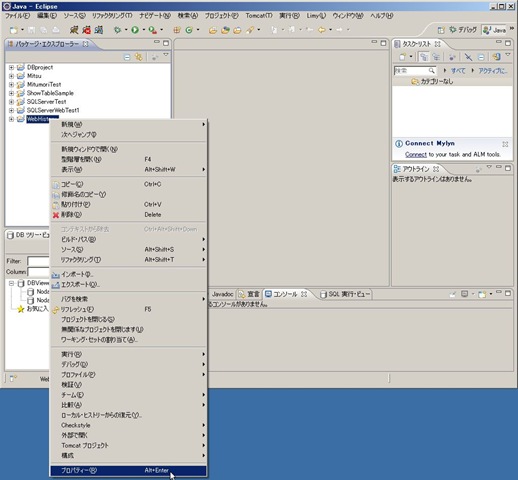Click the favorites star icon in DB tree
This screenshot has width=518, height=480.
[x=21, y=309]
